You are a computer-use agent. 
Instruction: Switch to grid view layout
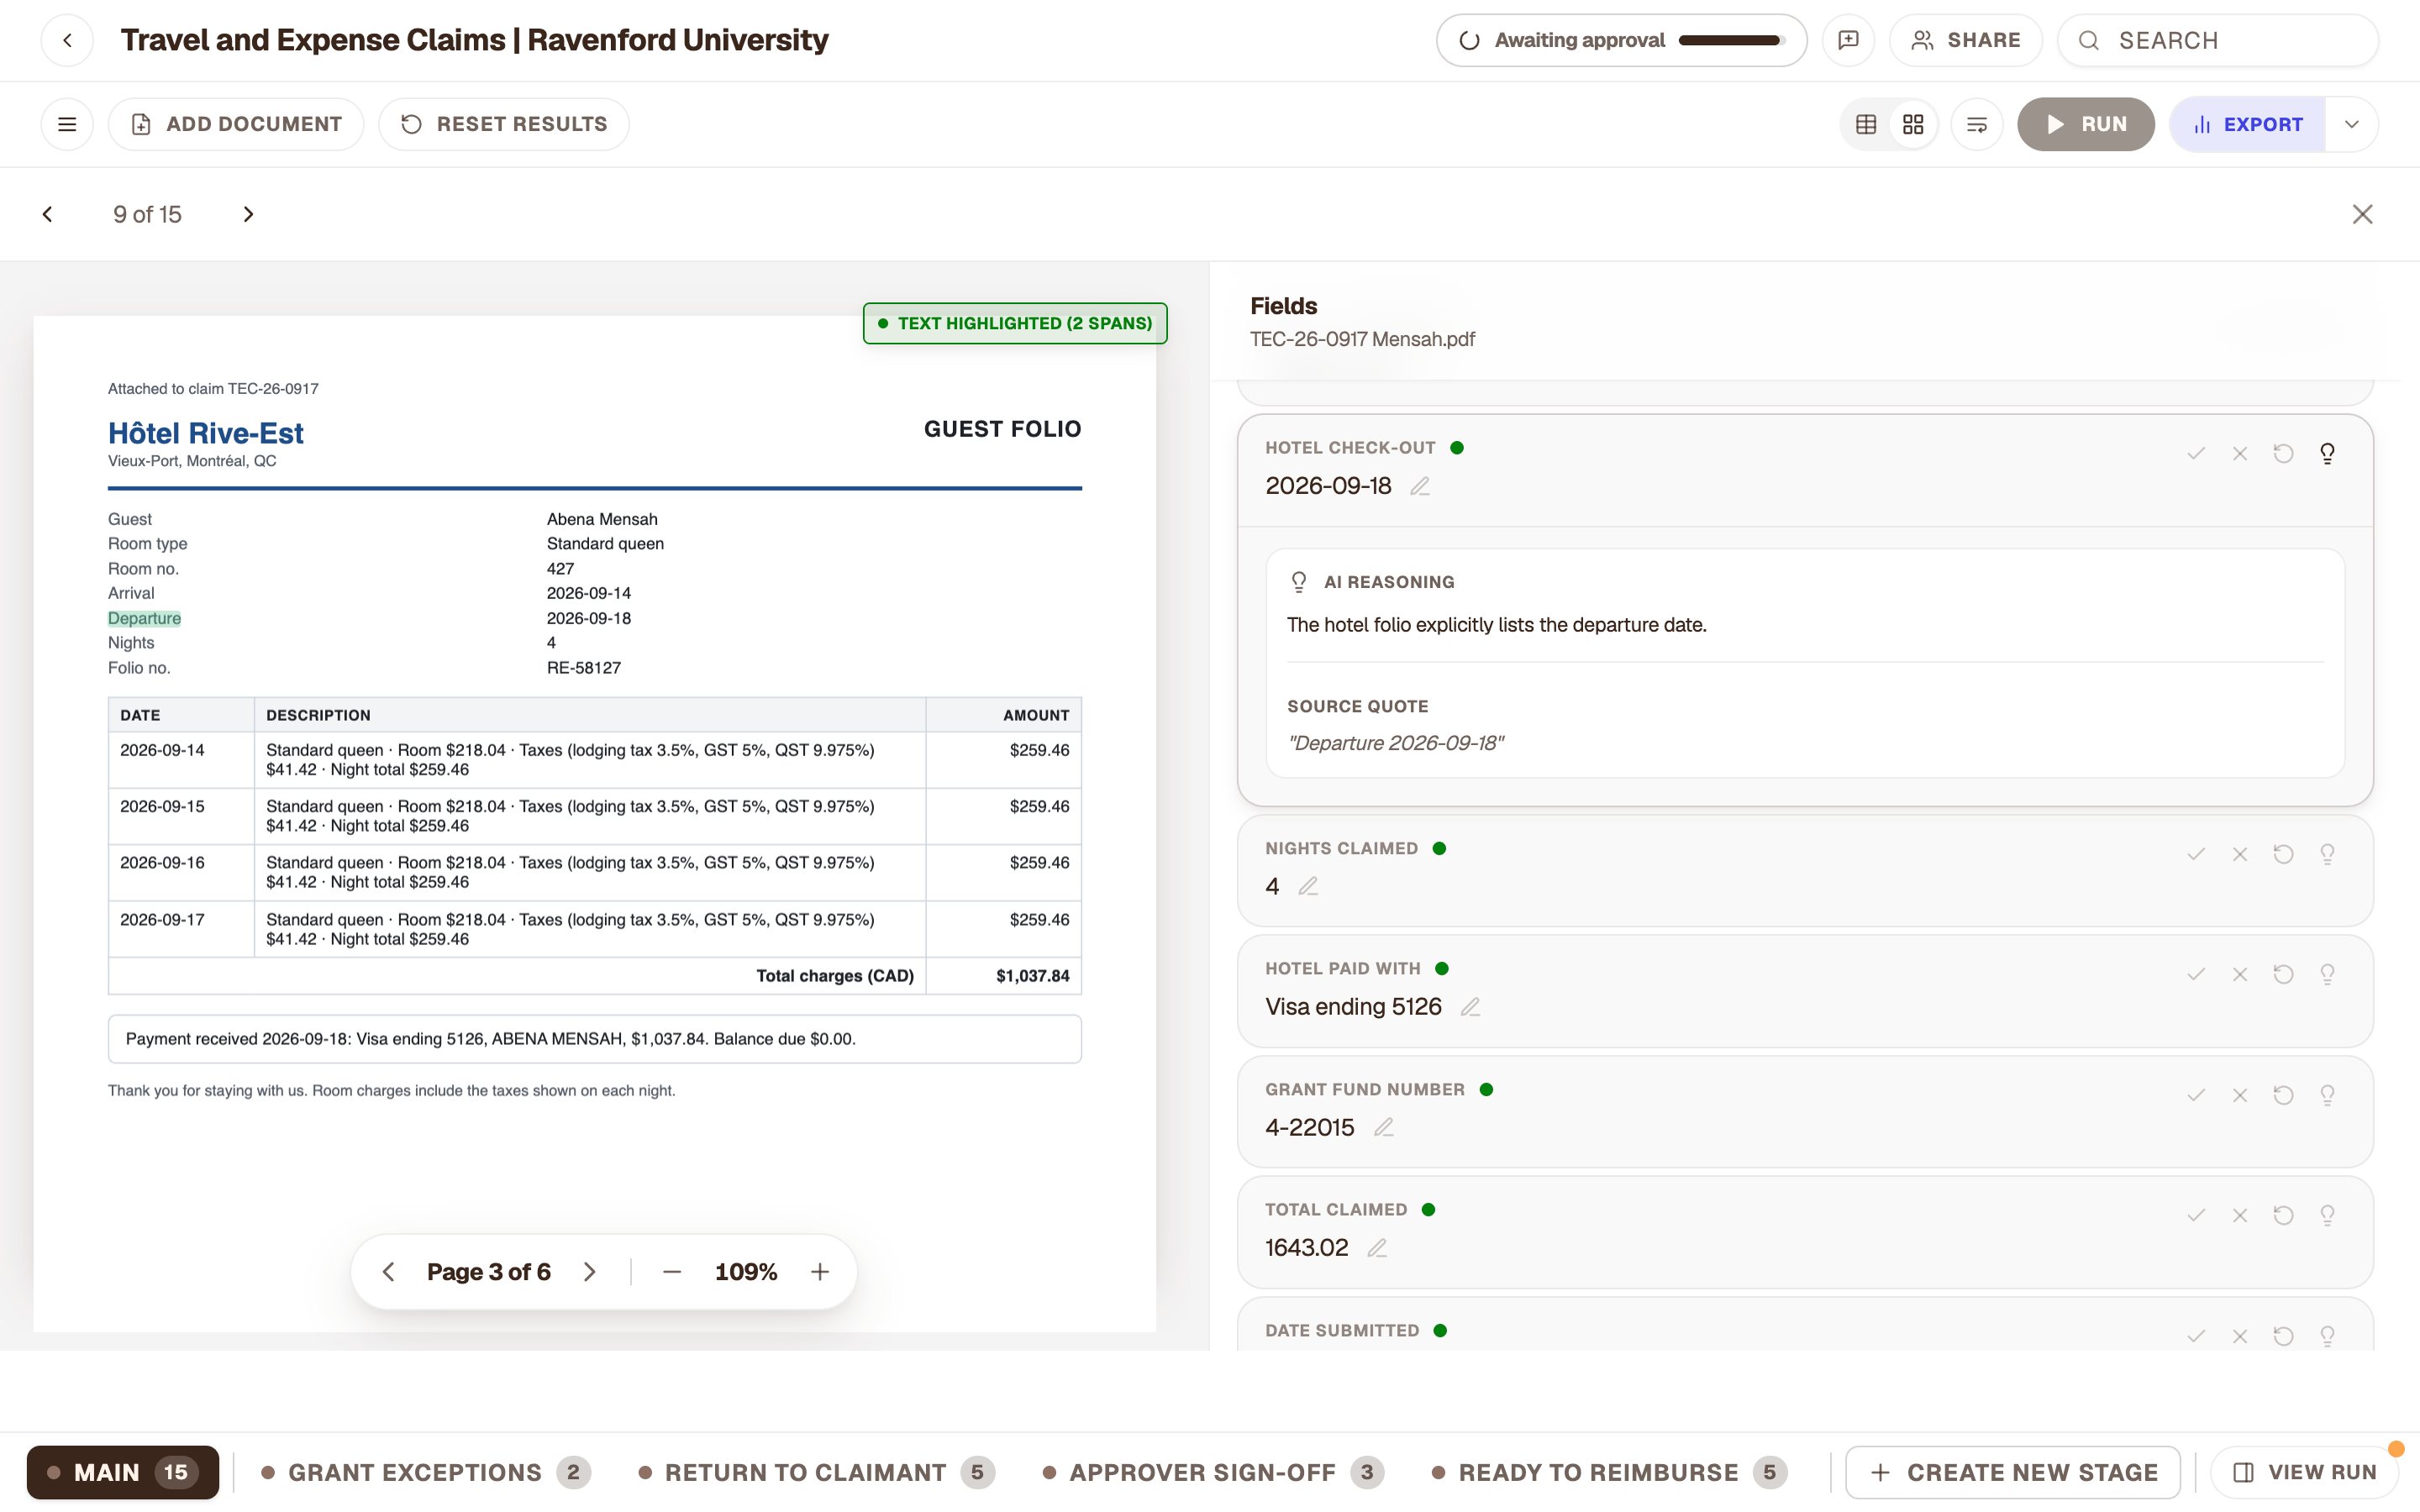click(1913, 124)
